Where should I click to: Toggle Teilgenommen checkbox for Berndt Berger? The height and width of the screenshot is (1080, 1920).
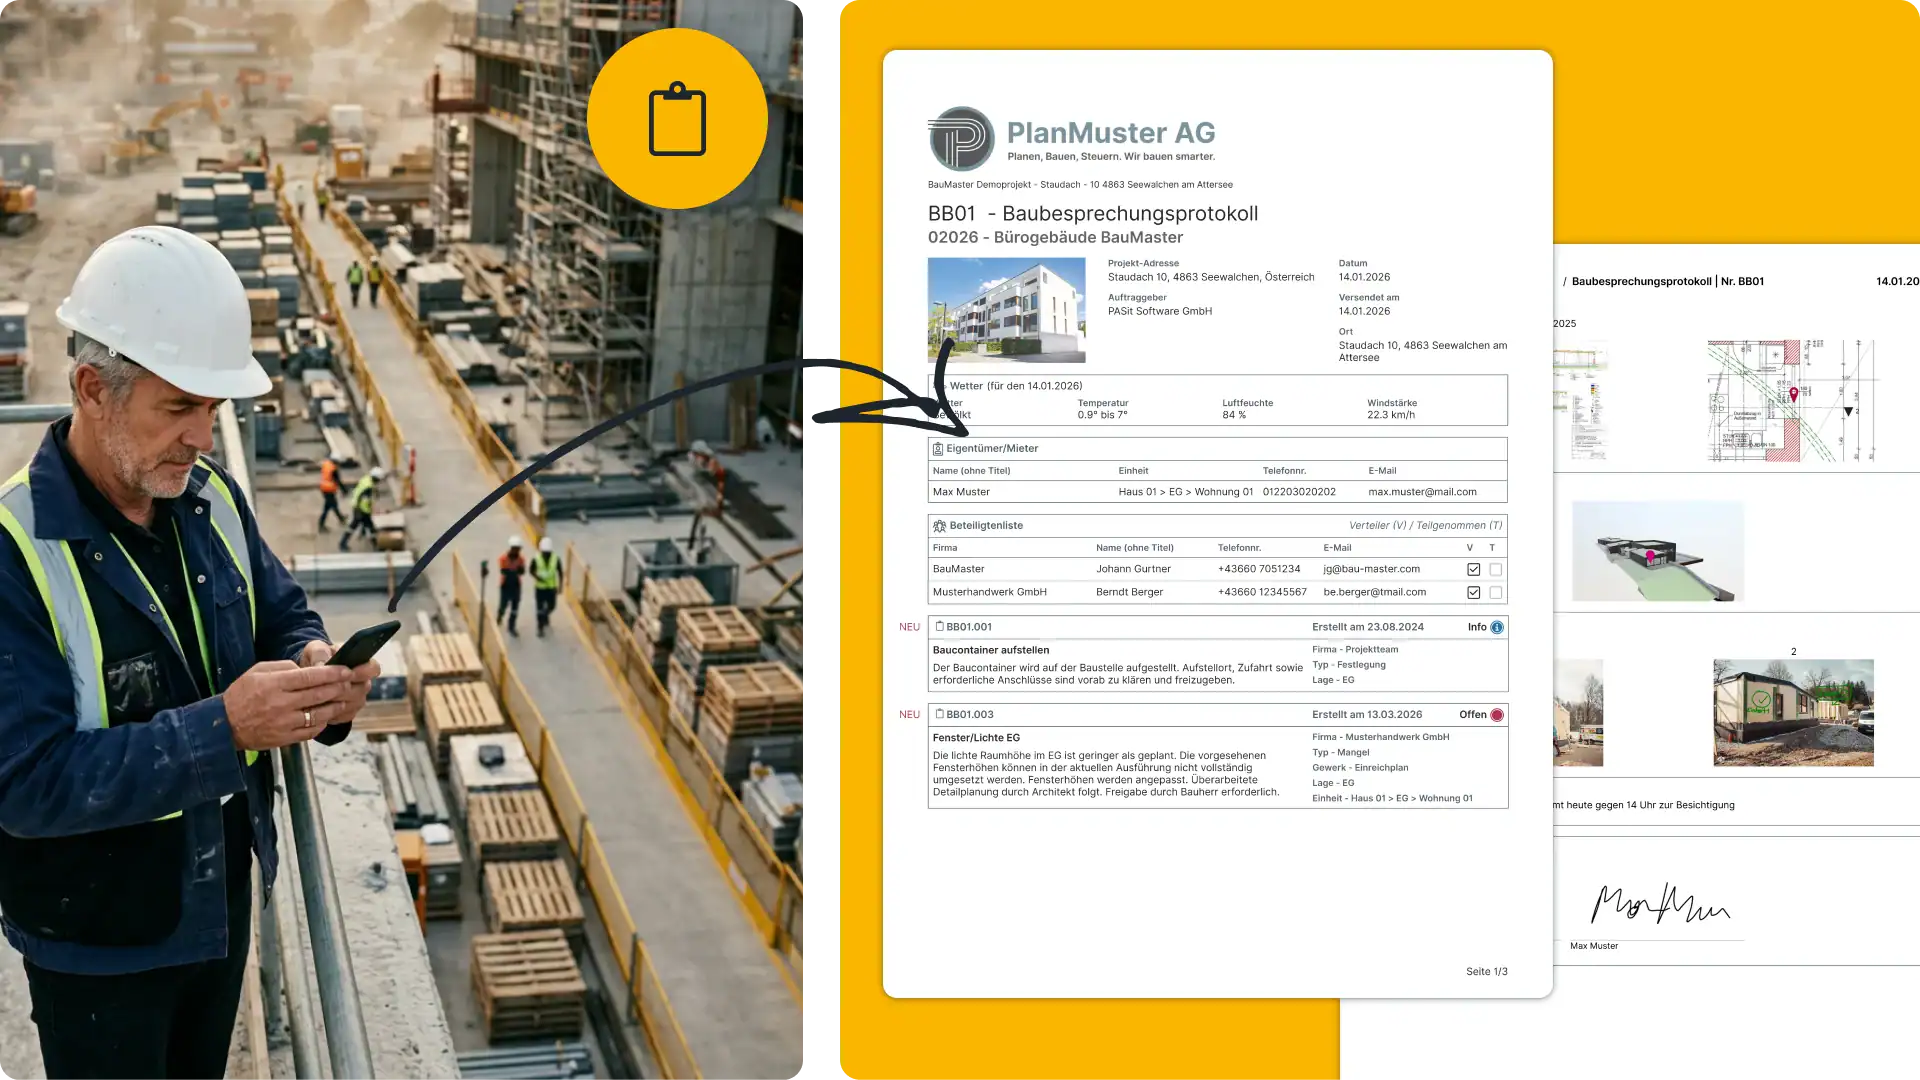[1495, 592]
